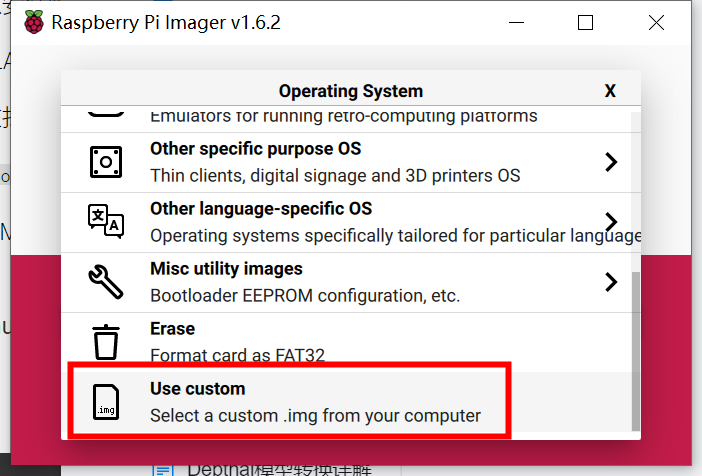Expand Other specific purpose OS chevron

tap(611, 162)
